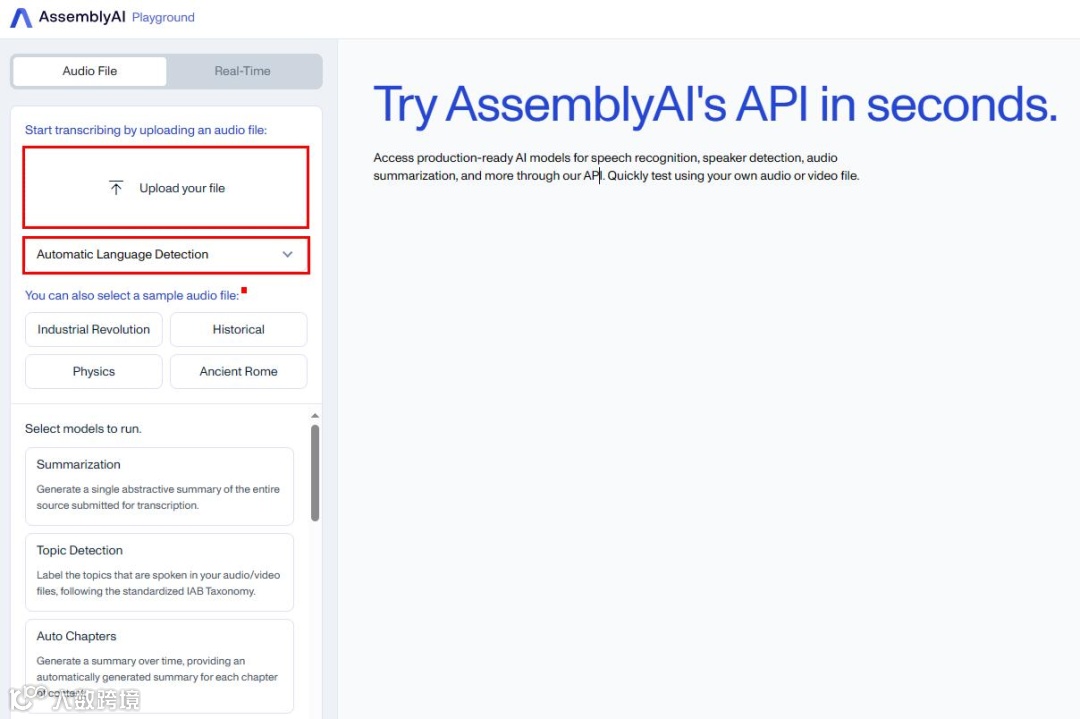The height and width of the screenshot is (719, 1080).
Task: Click the Try AssemblyAI's API in seconds heading
Action: pyautogui.click(x=715, y=105)
